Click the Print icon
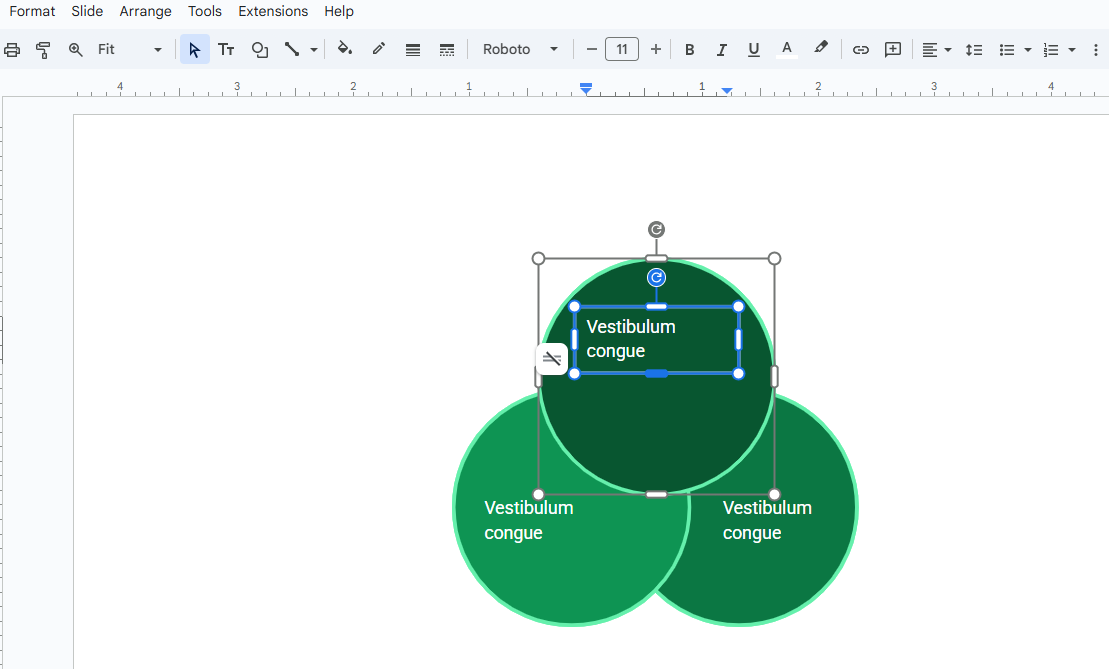The width and height of the screenshot is (1109, 669). tap(12, 49)
